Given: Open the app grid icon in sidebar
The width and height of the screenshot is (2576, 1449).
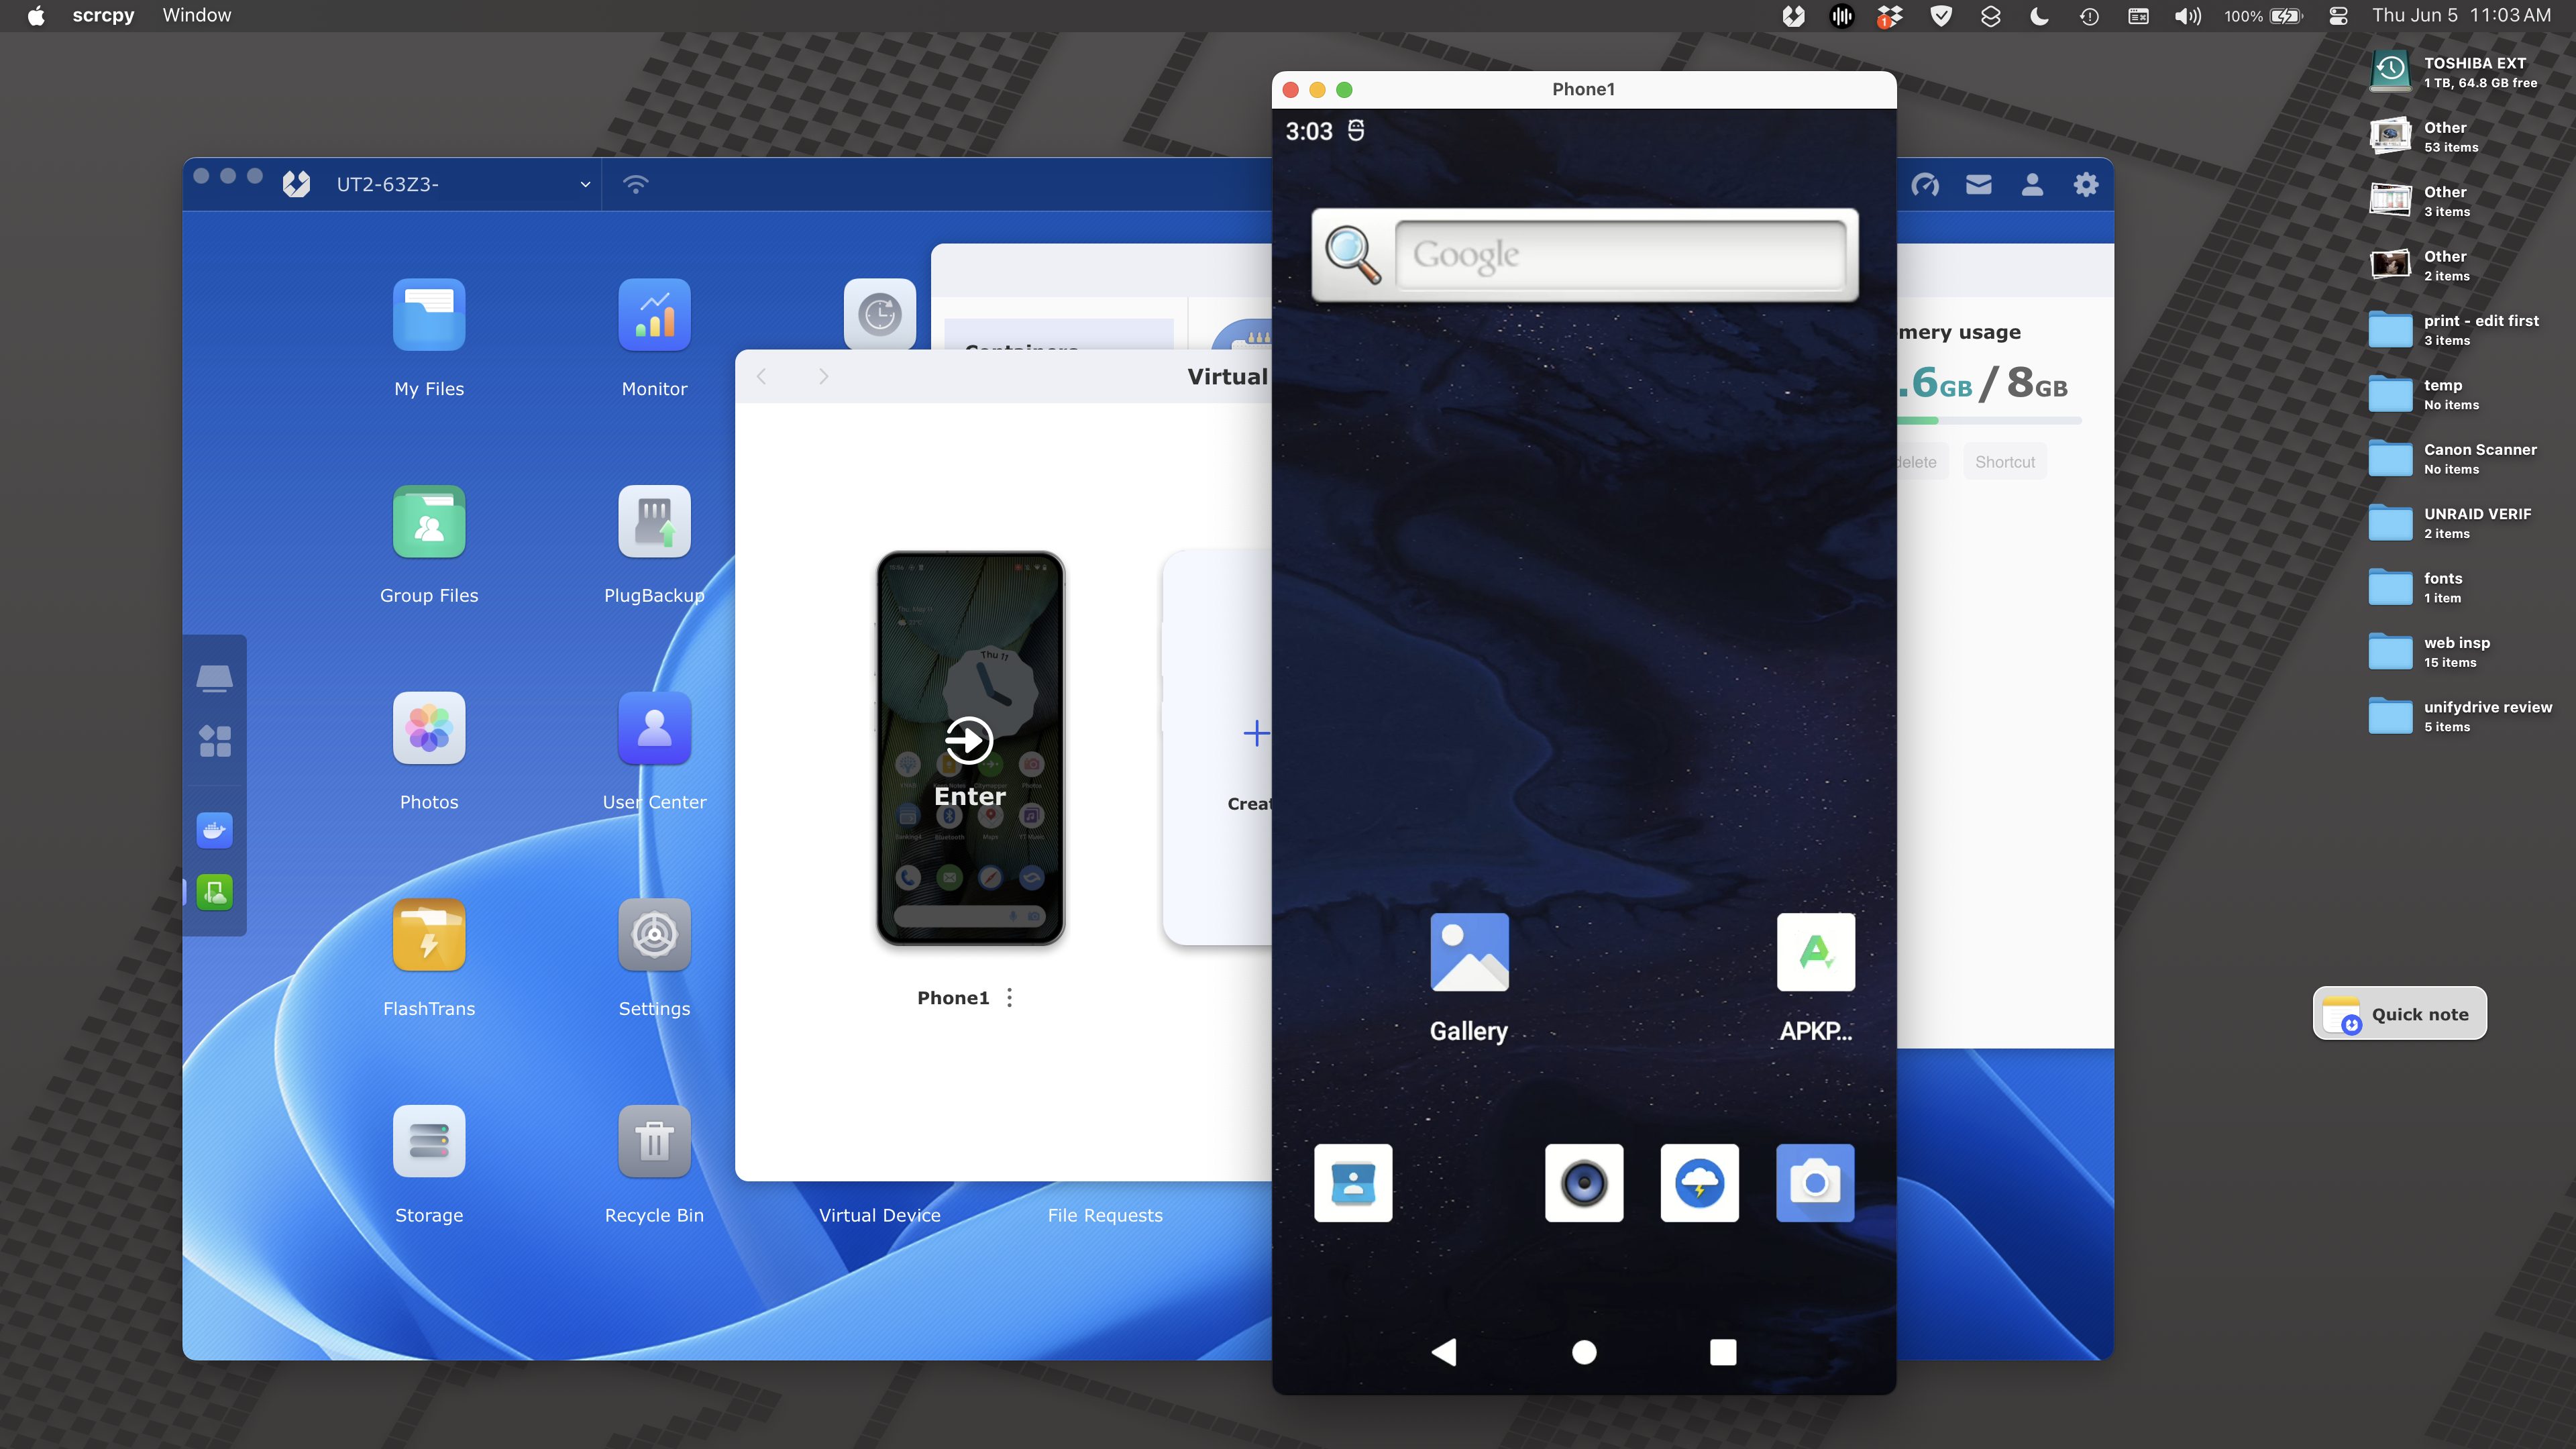Looking at the screenshot, I should click(x=215, y=741).
